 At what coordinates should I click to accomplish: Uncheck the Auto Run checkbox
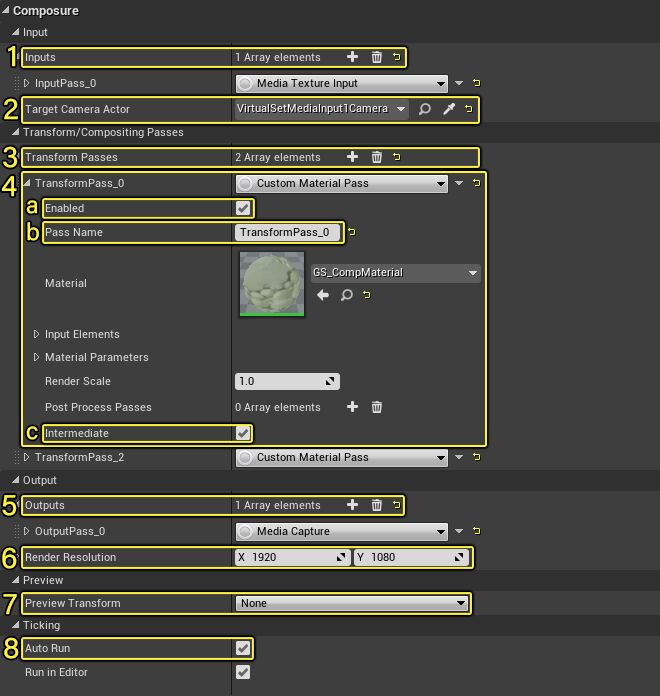click(242, 648)
